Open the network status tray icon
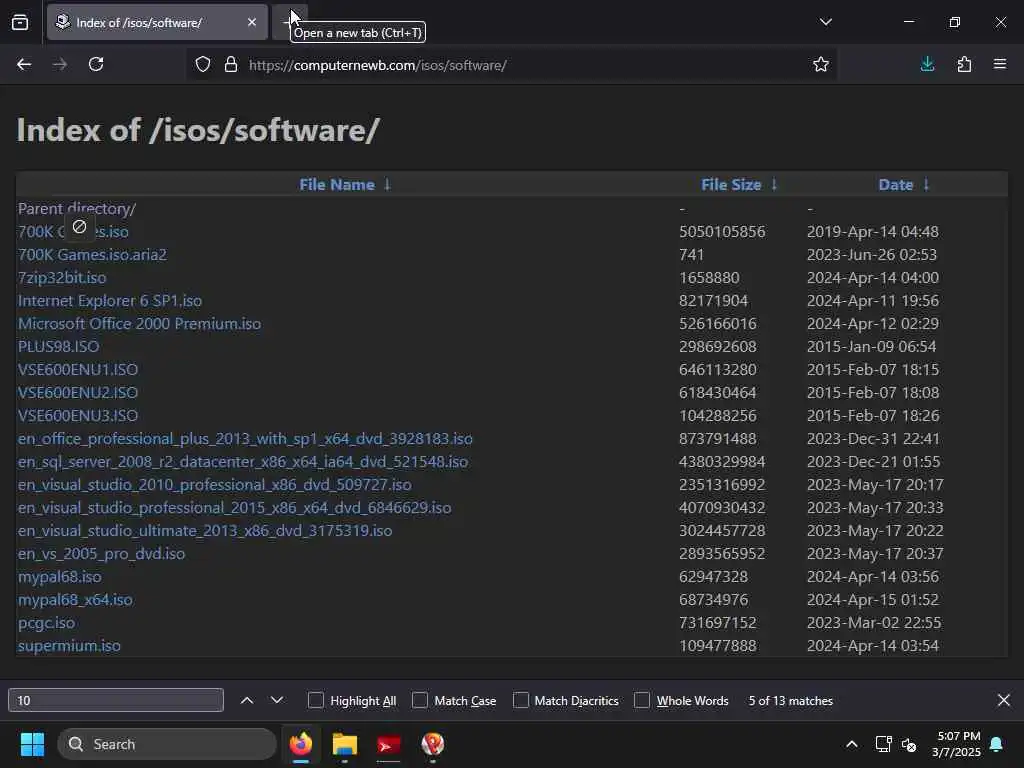This screenshot has width=1024, height=768. (883, 744)
